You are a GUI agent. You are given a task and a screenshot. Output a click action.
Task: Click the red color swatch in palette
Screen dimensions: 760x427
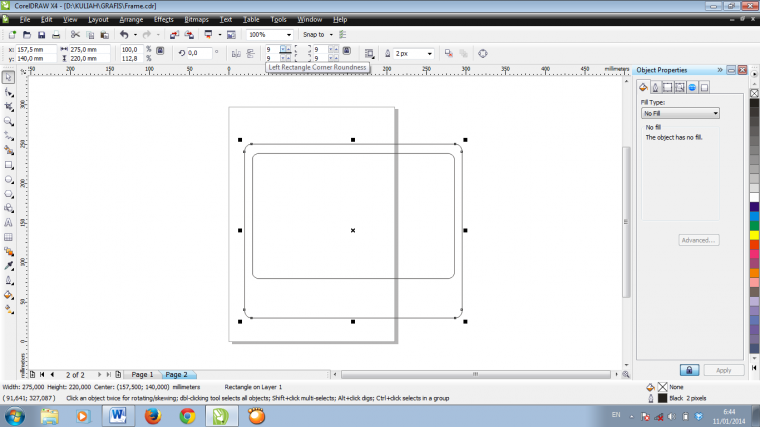pyautogui.click(x=754, y=245)
